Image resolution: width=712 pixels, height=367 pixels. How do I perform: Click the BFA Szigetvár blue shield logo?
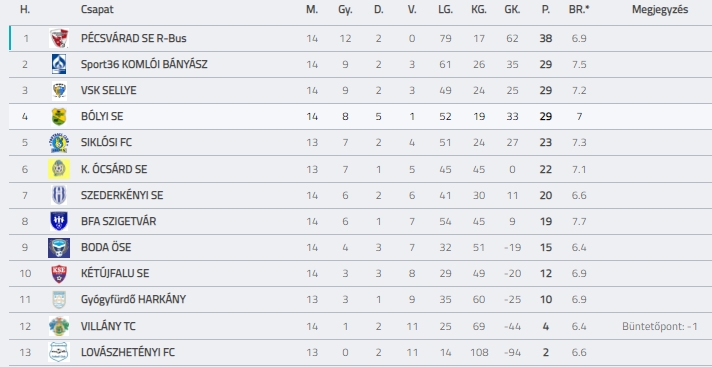[x=59, y=221]
